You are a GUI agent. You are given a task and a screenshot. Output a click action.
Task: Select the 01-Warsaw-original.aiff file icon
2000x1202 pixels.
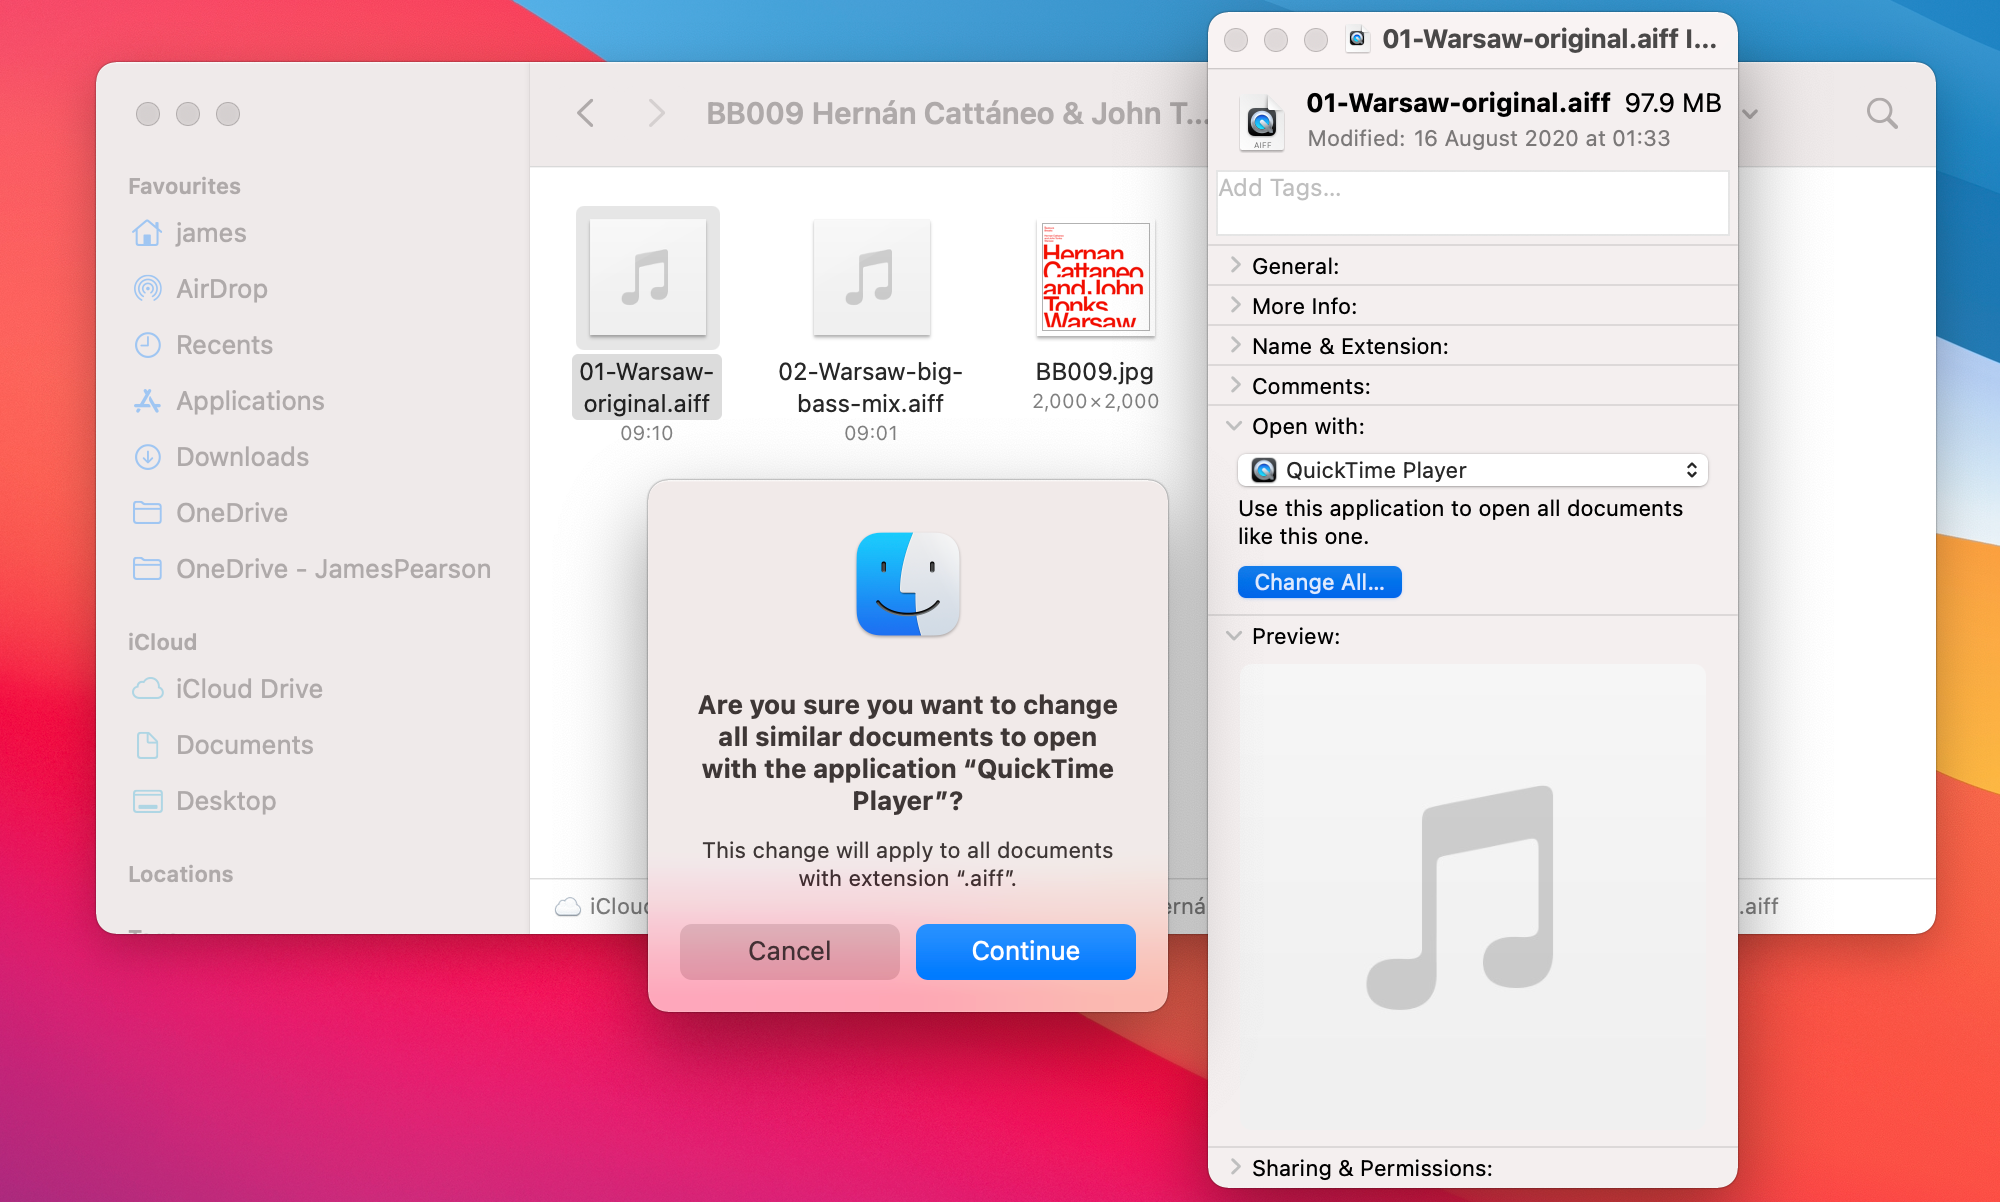[647, 278]
